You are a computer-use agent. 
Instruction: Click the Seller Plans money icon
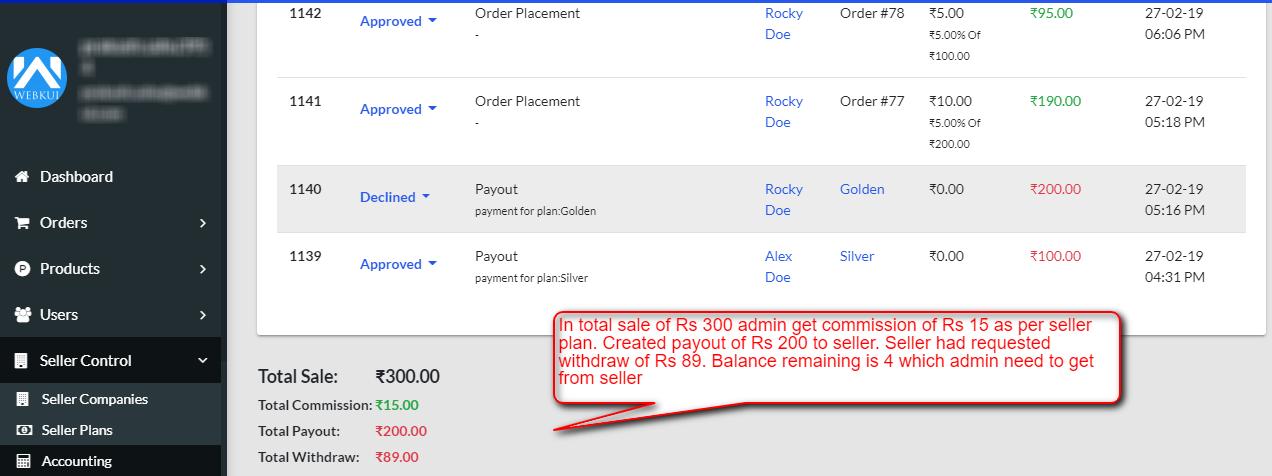[x=22, y=430]
